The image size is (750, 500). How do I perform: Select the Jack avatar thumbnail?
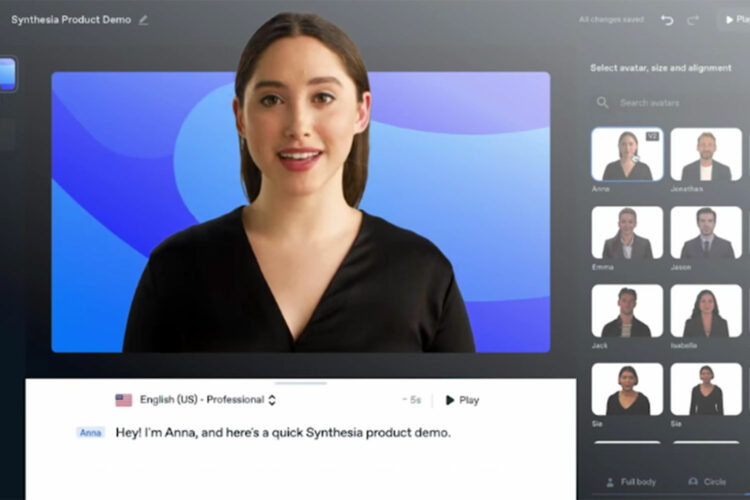627,311
